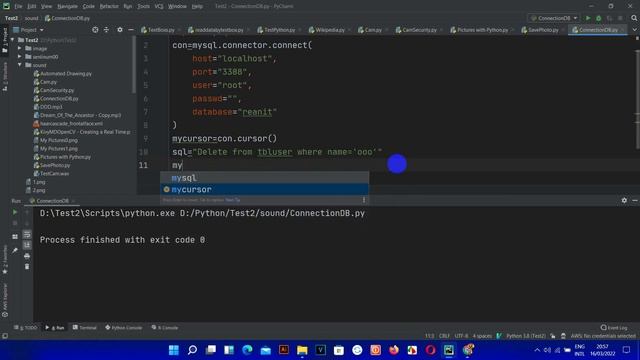Open the Windows Start menu
640x360 pixels.
coord(173,350)
